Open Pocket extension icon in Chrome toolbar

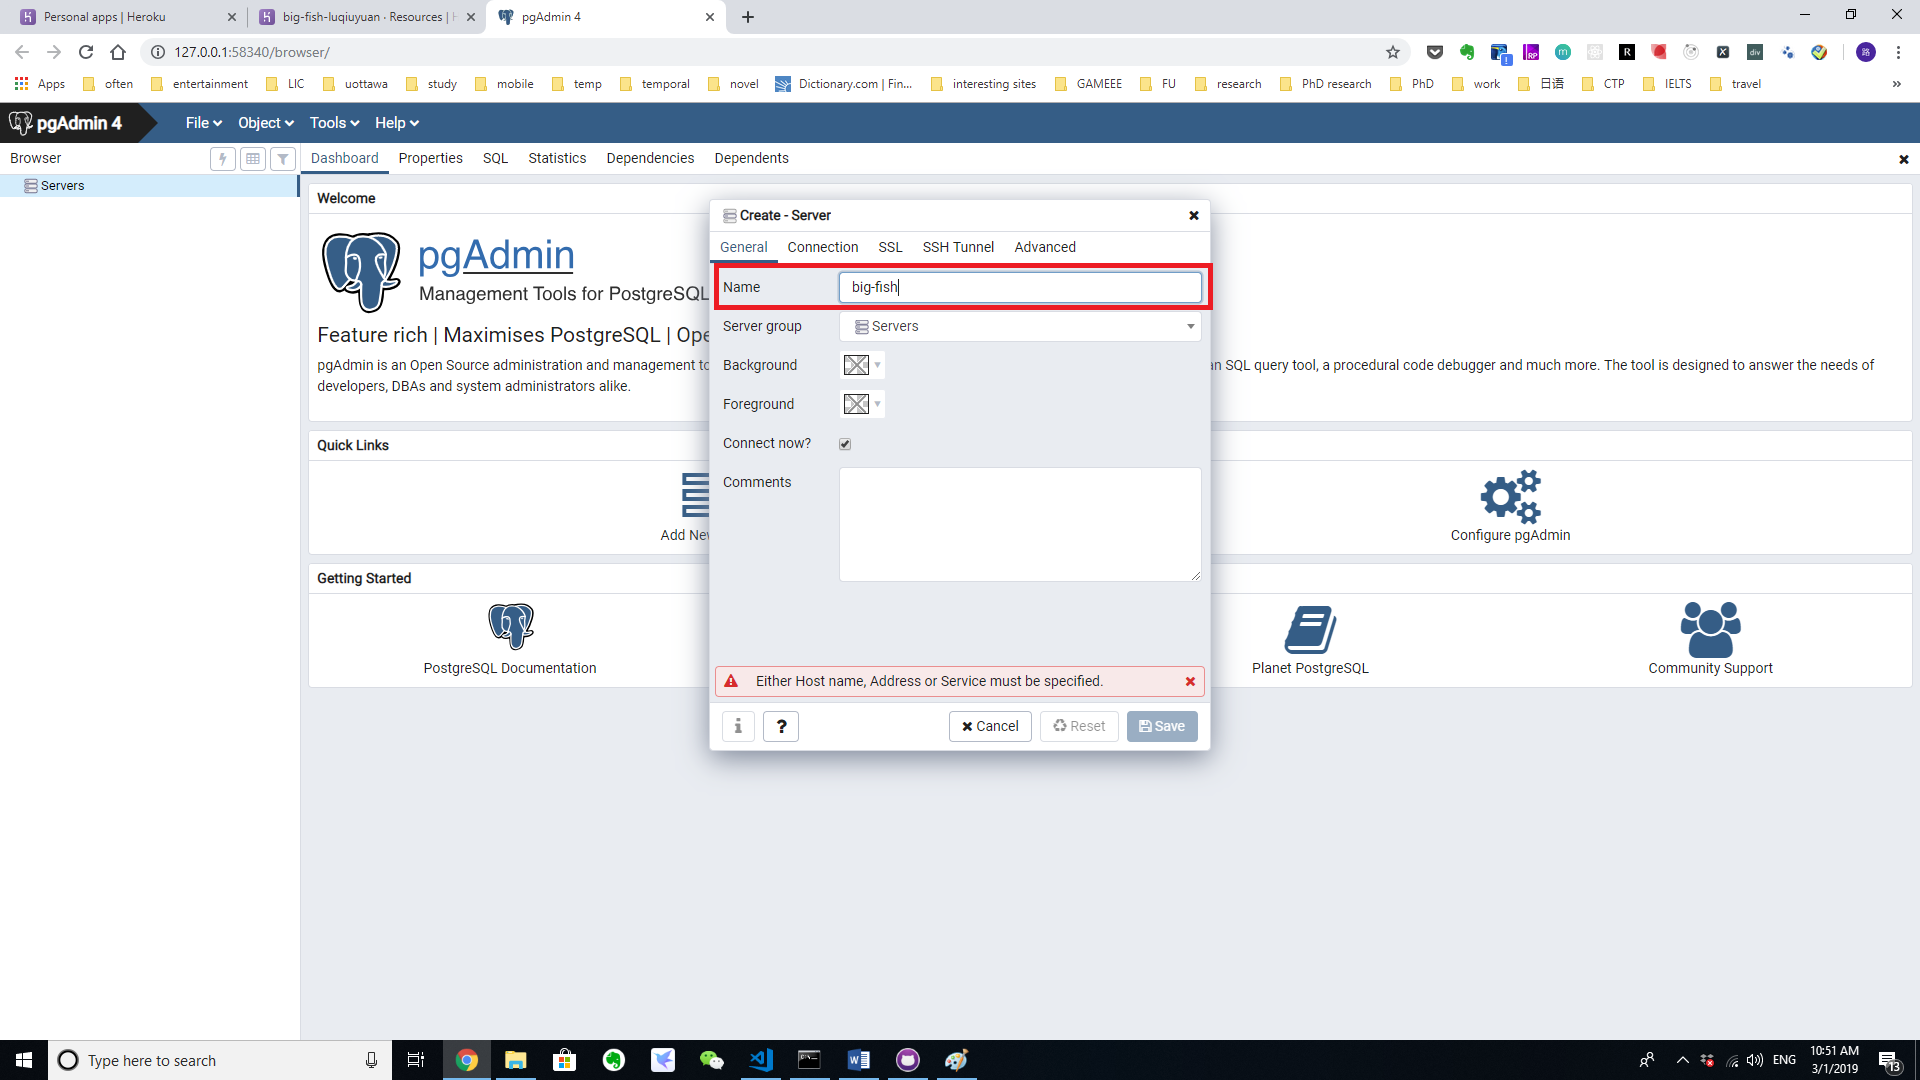(1435, 52)
